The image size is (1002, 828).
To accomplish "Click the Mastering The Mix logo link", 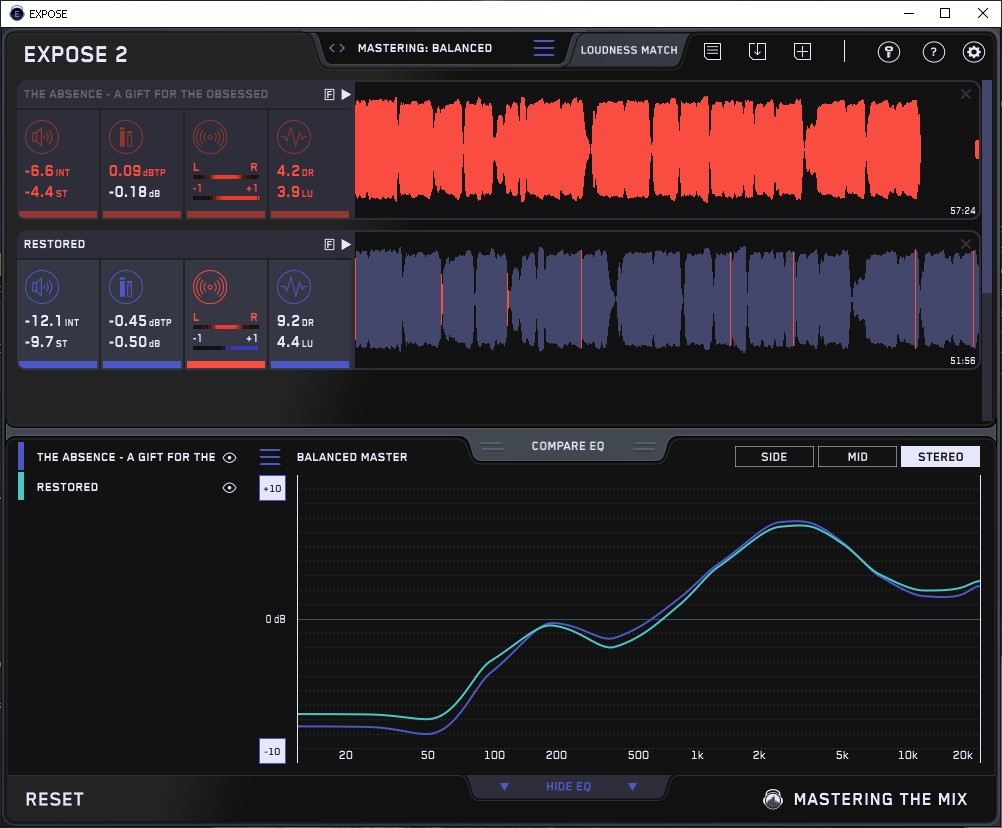I will 866,799.
